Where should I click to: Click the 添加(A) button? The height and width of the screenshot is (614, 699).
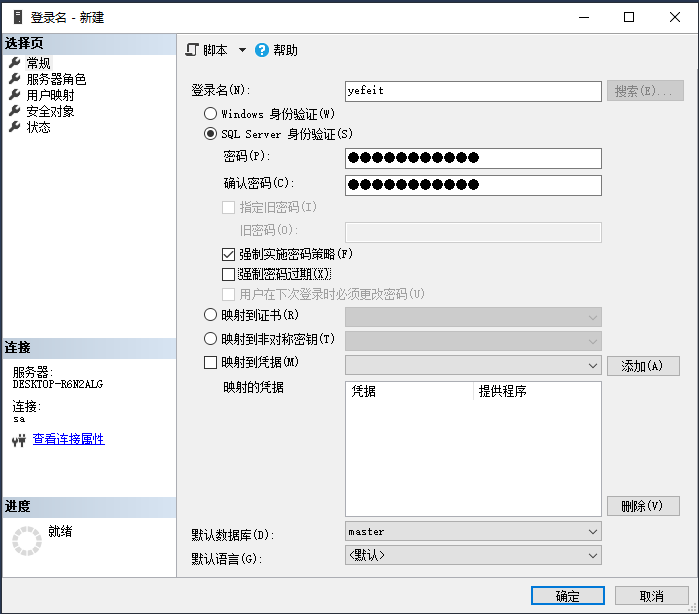[x=643, y=366]
